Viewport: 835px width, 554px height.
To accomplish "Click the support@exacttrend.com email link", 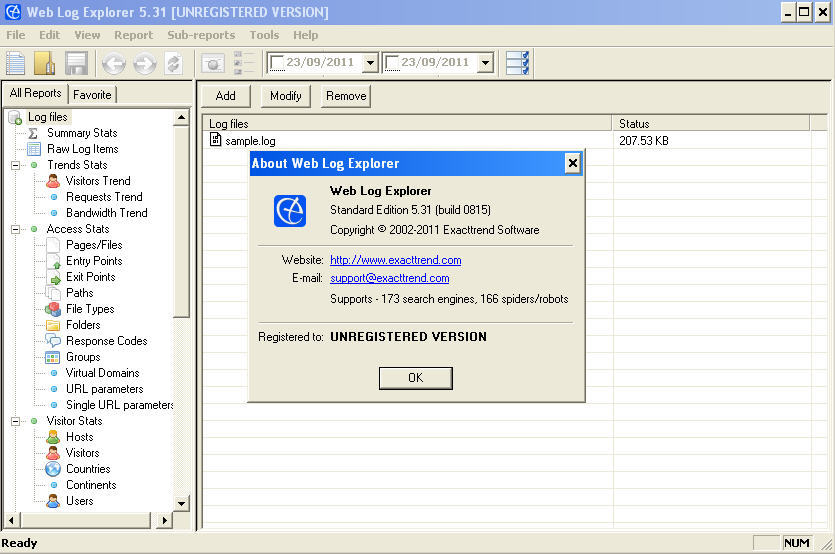I will click(389, 278).
